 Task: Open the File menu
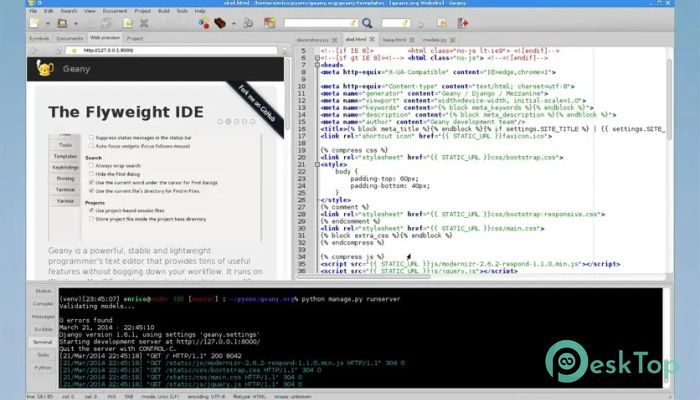[33, 11]
